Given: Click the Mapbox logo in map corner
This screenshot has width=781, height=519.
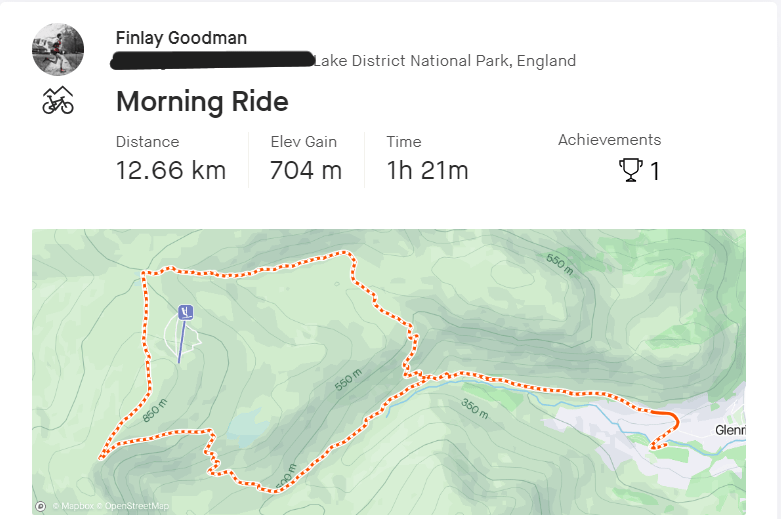Looking at the screenshot, I should click(x=40, y=506).
